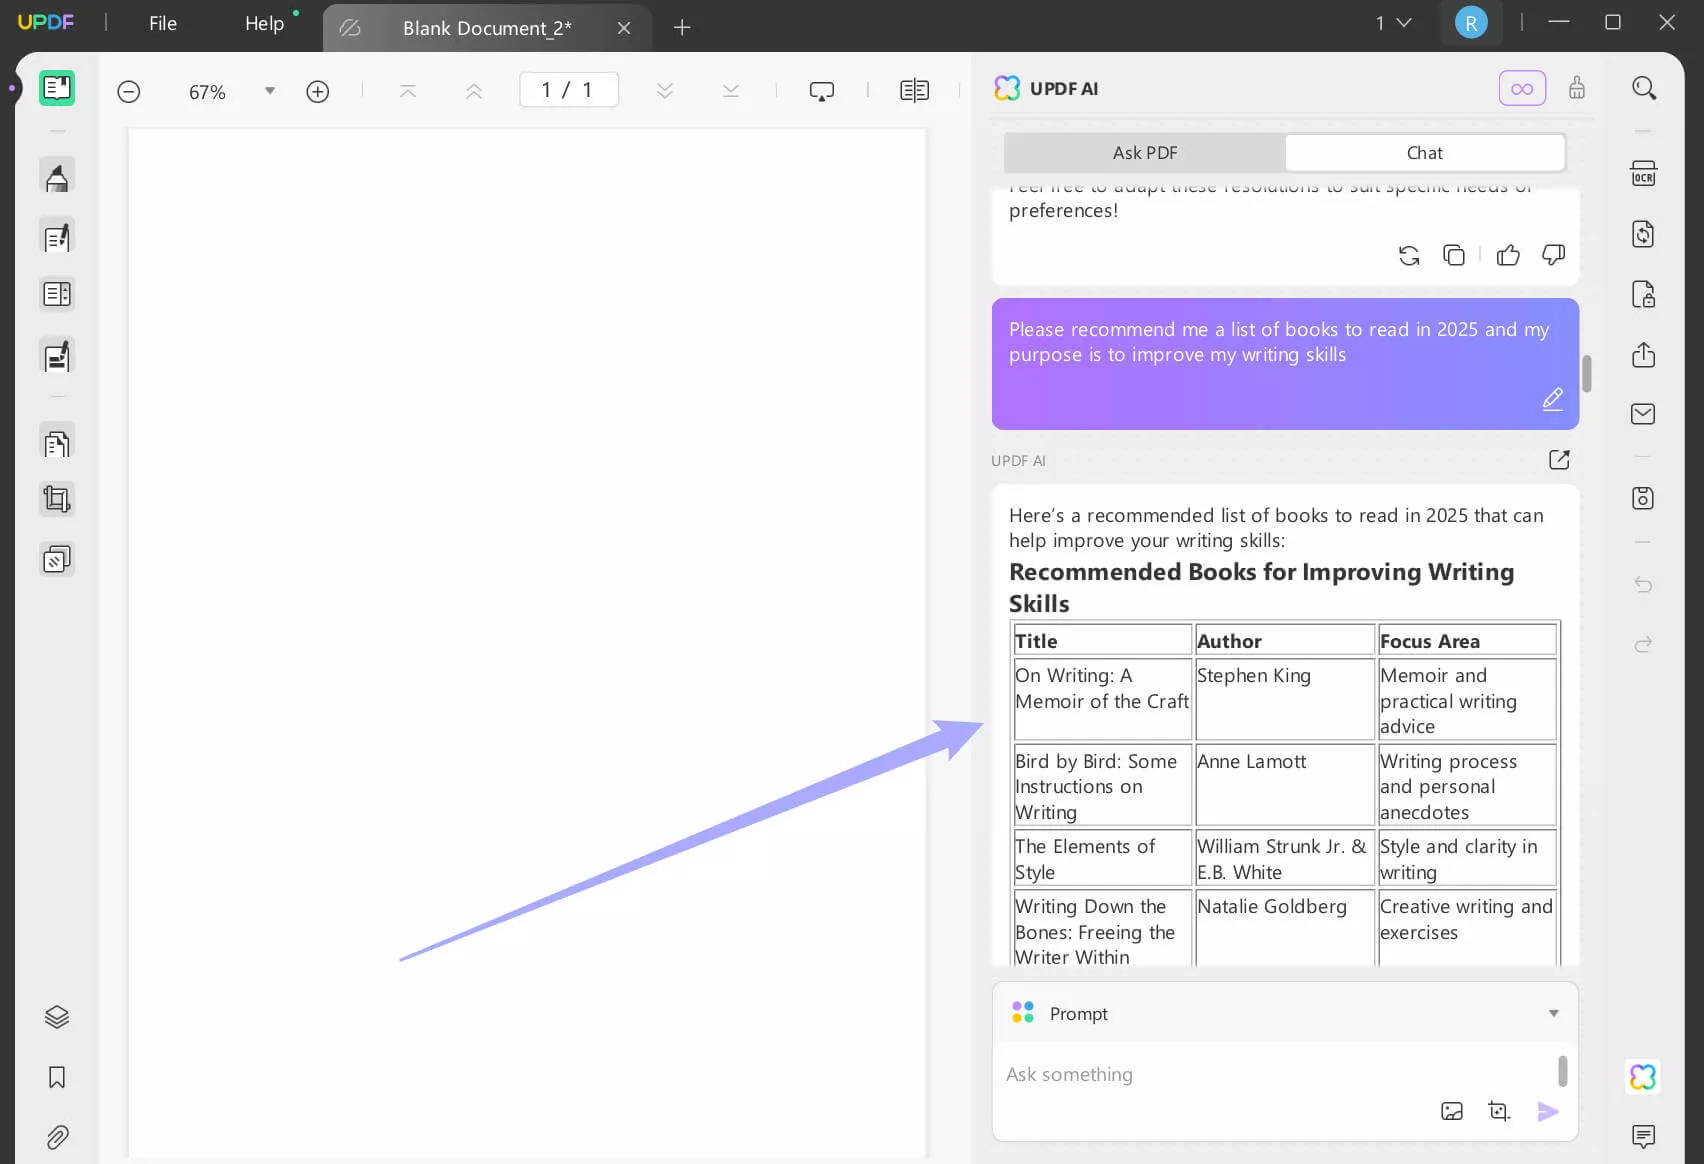Viewport: 1704px width, 1164px height.
Task: Switch to the Ask PDF tab
Action: click(1145, 153)
